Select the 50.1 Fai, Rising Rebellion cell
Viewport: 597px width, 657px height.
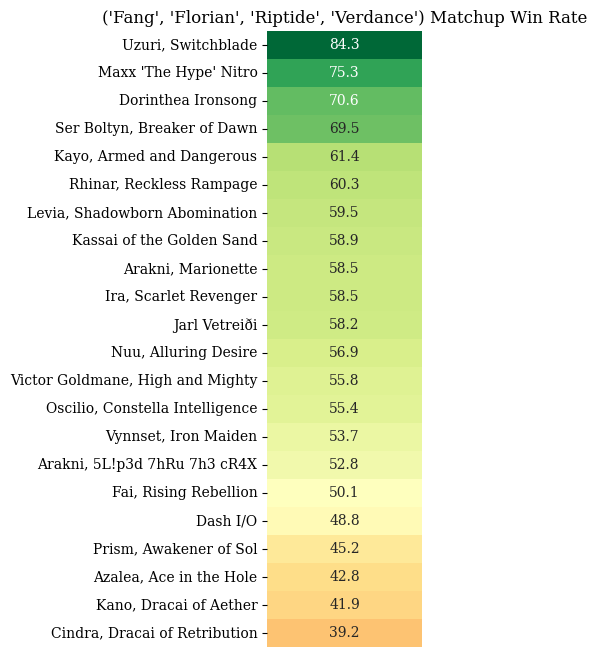click(344, 493)
